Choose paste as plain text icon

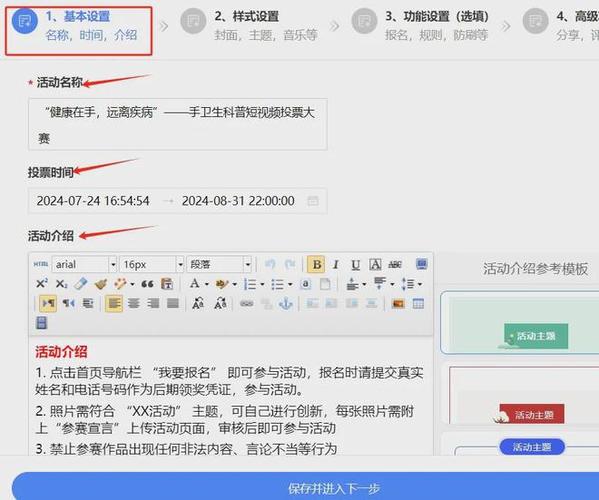click(167, 284)
